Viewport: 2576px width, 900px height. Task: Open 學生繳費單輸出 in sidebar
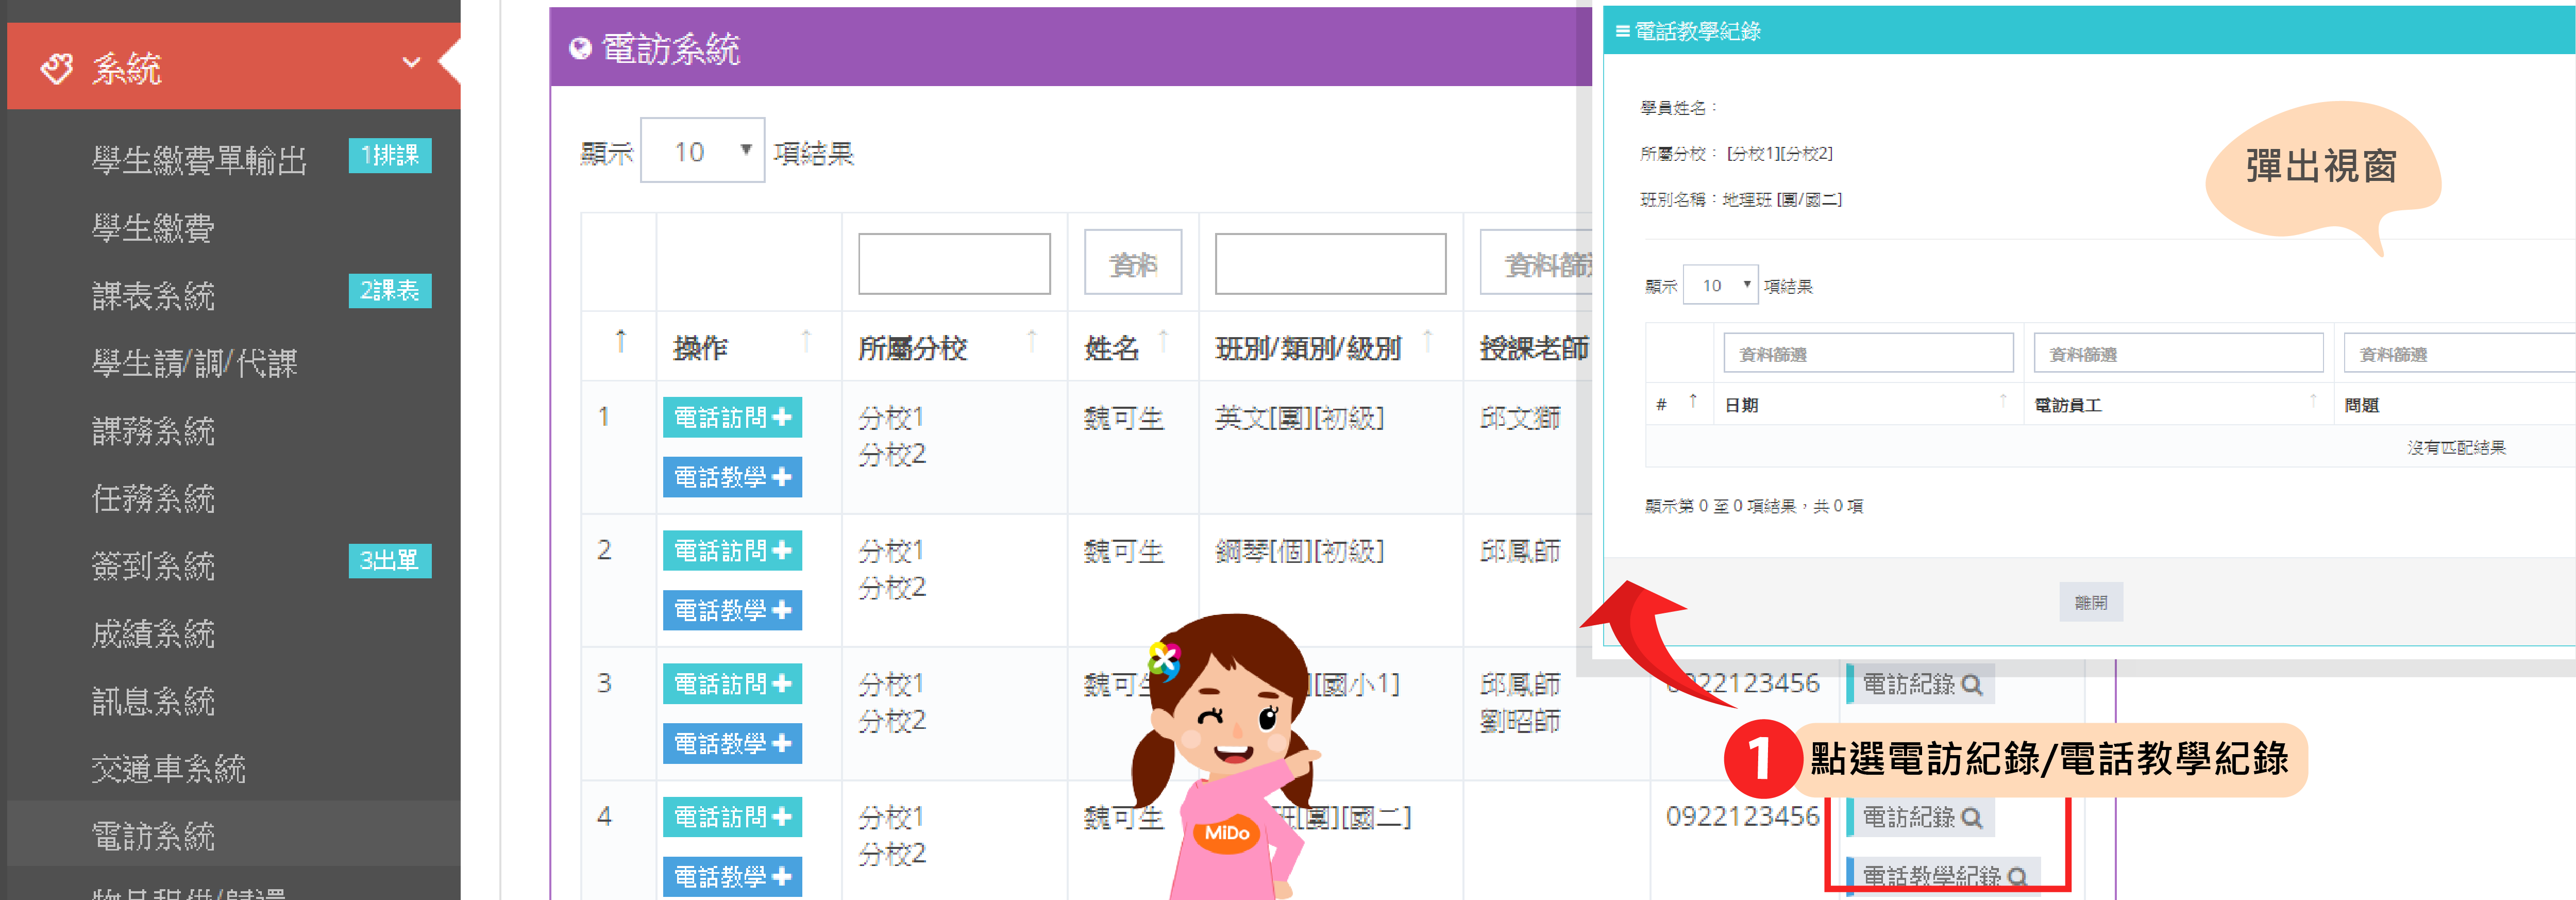(199, 160)
